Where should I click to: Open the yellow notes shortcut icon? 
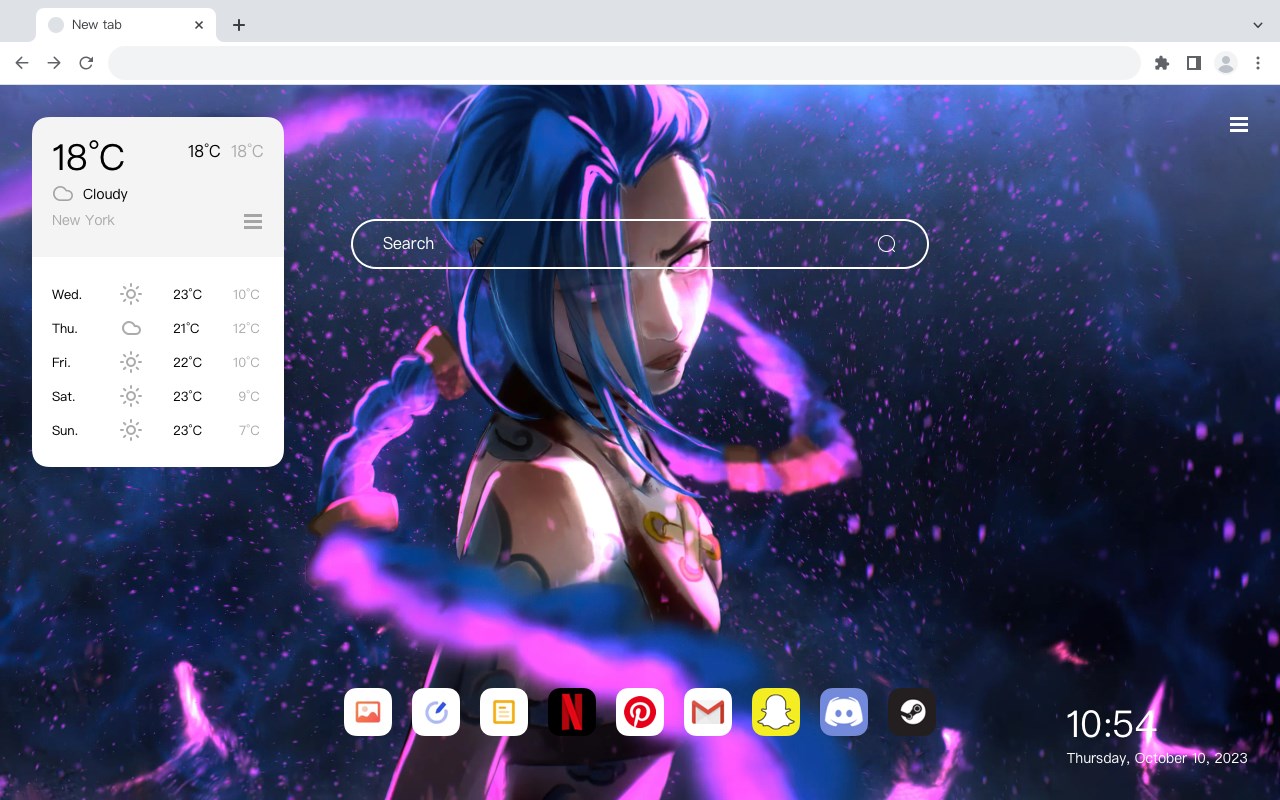click(504, 712)
